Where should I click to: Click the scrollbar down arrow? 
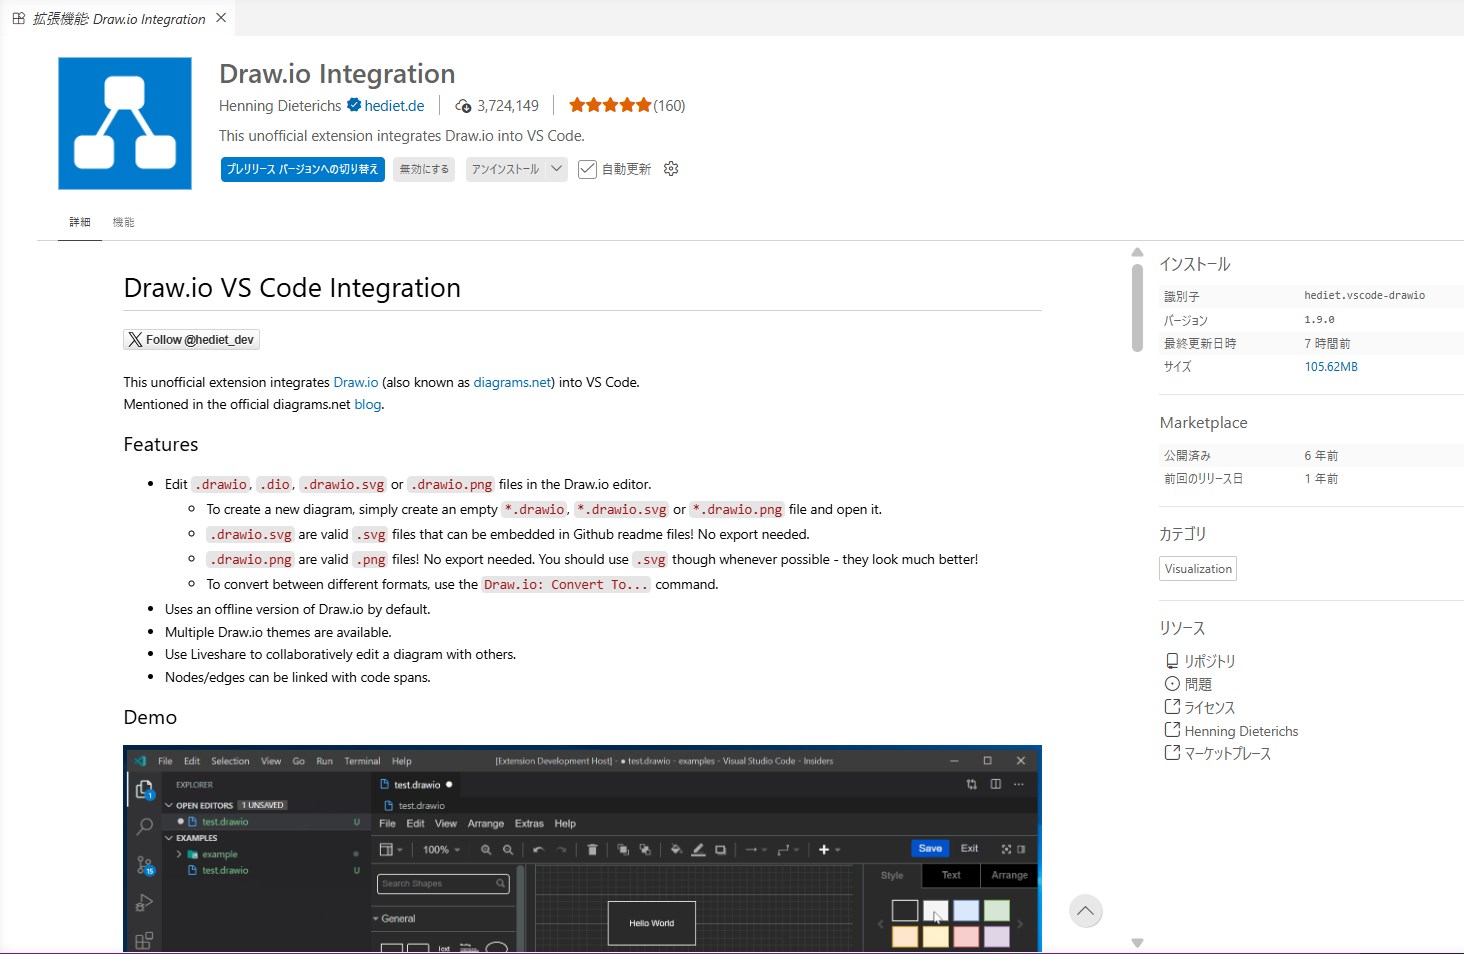tap(1137, 942)
